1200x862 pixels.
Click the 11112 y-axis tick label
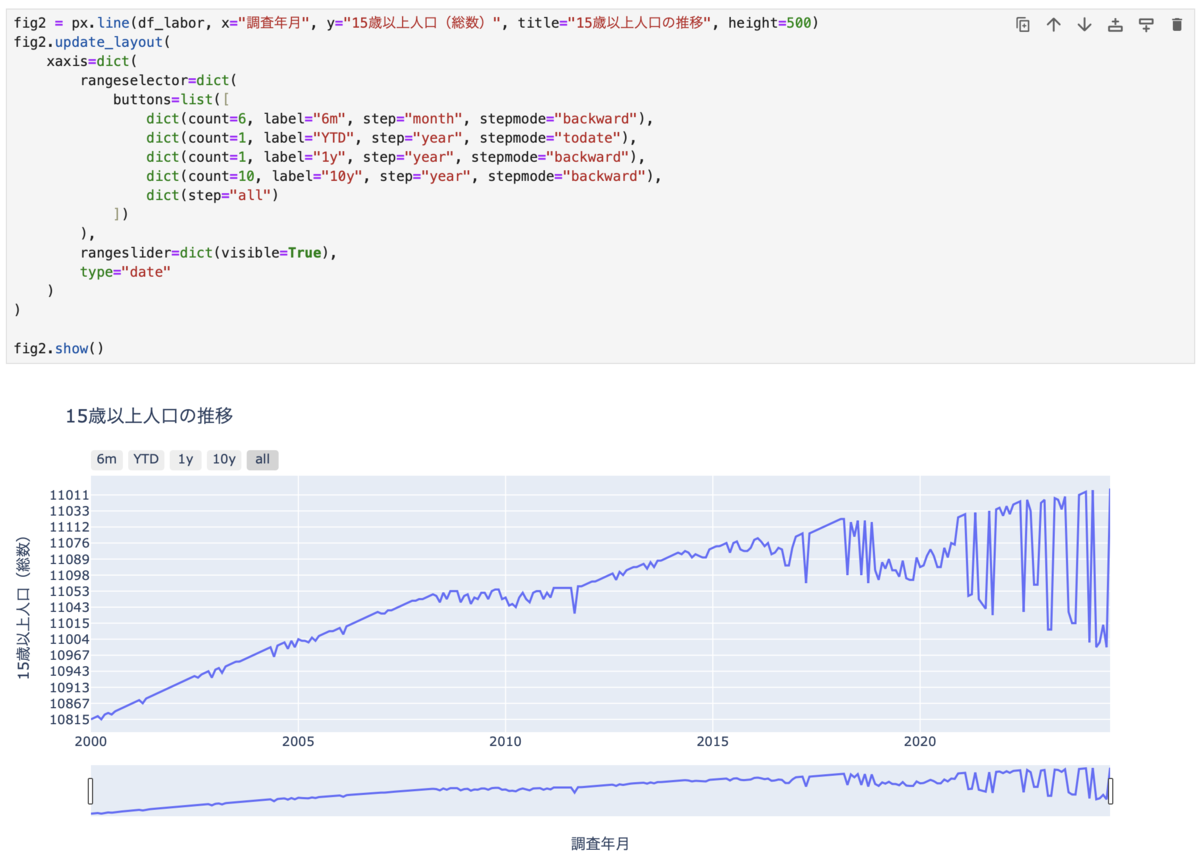(69, 527)
